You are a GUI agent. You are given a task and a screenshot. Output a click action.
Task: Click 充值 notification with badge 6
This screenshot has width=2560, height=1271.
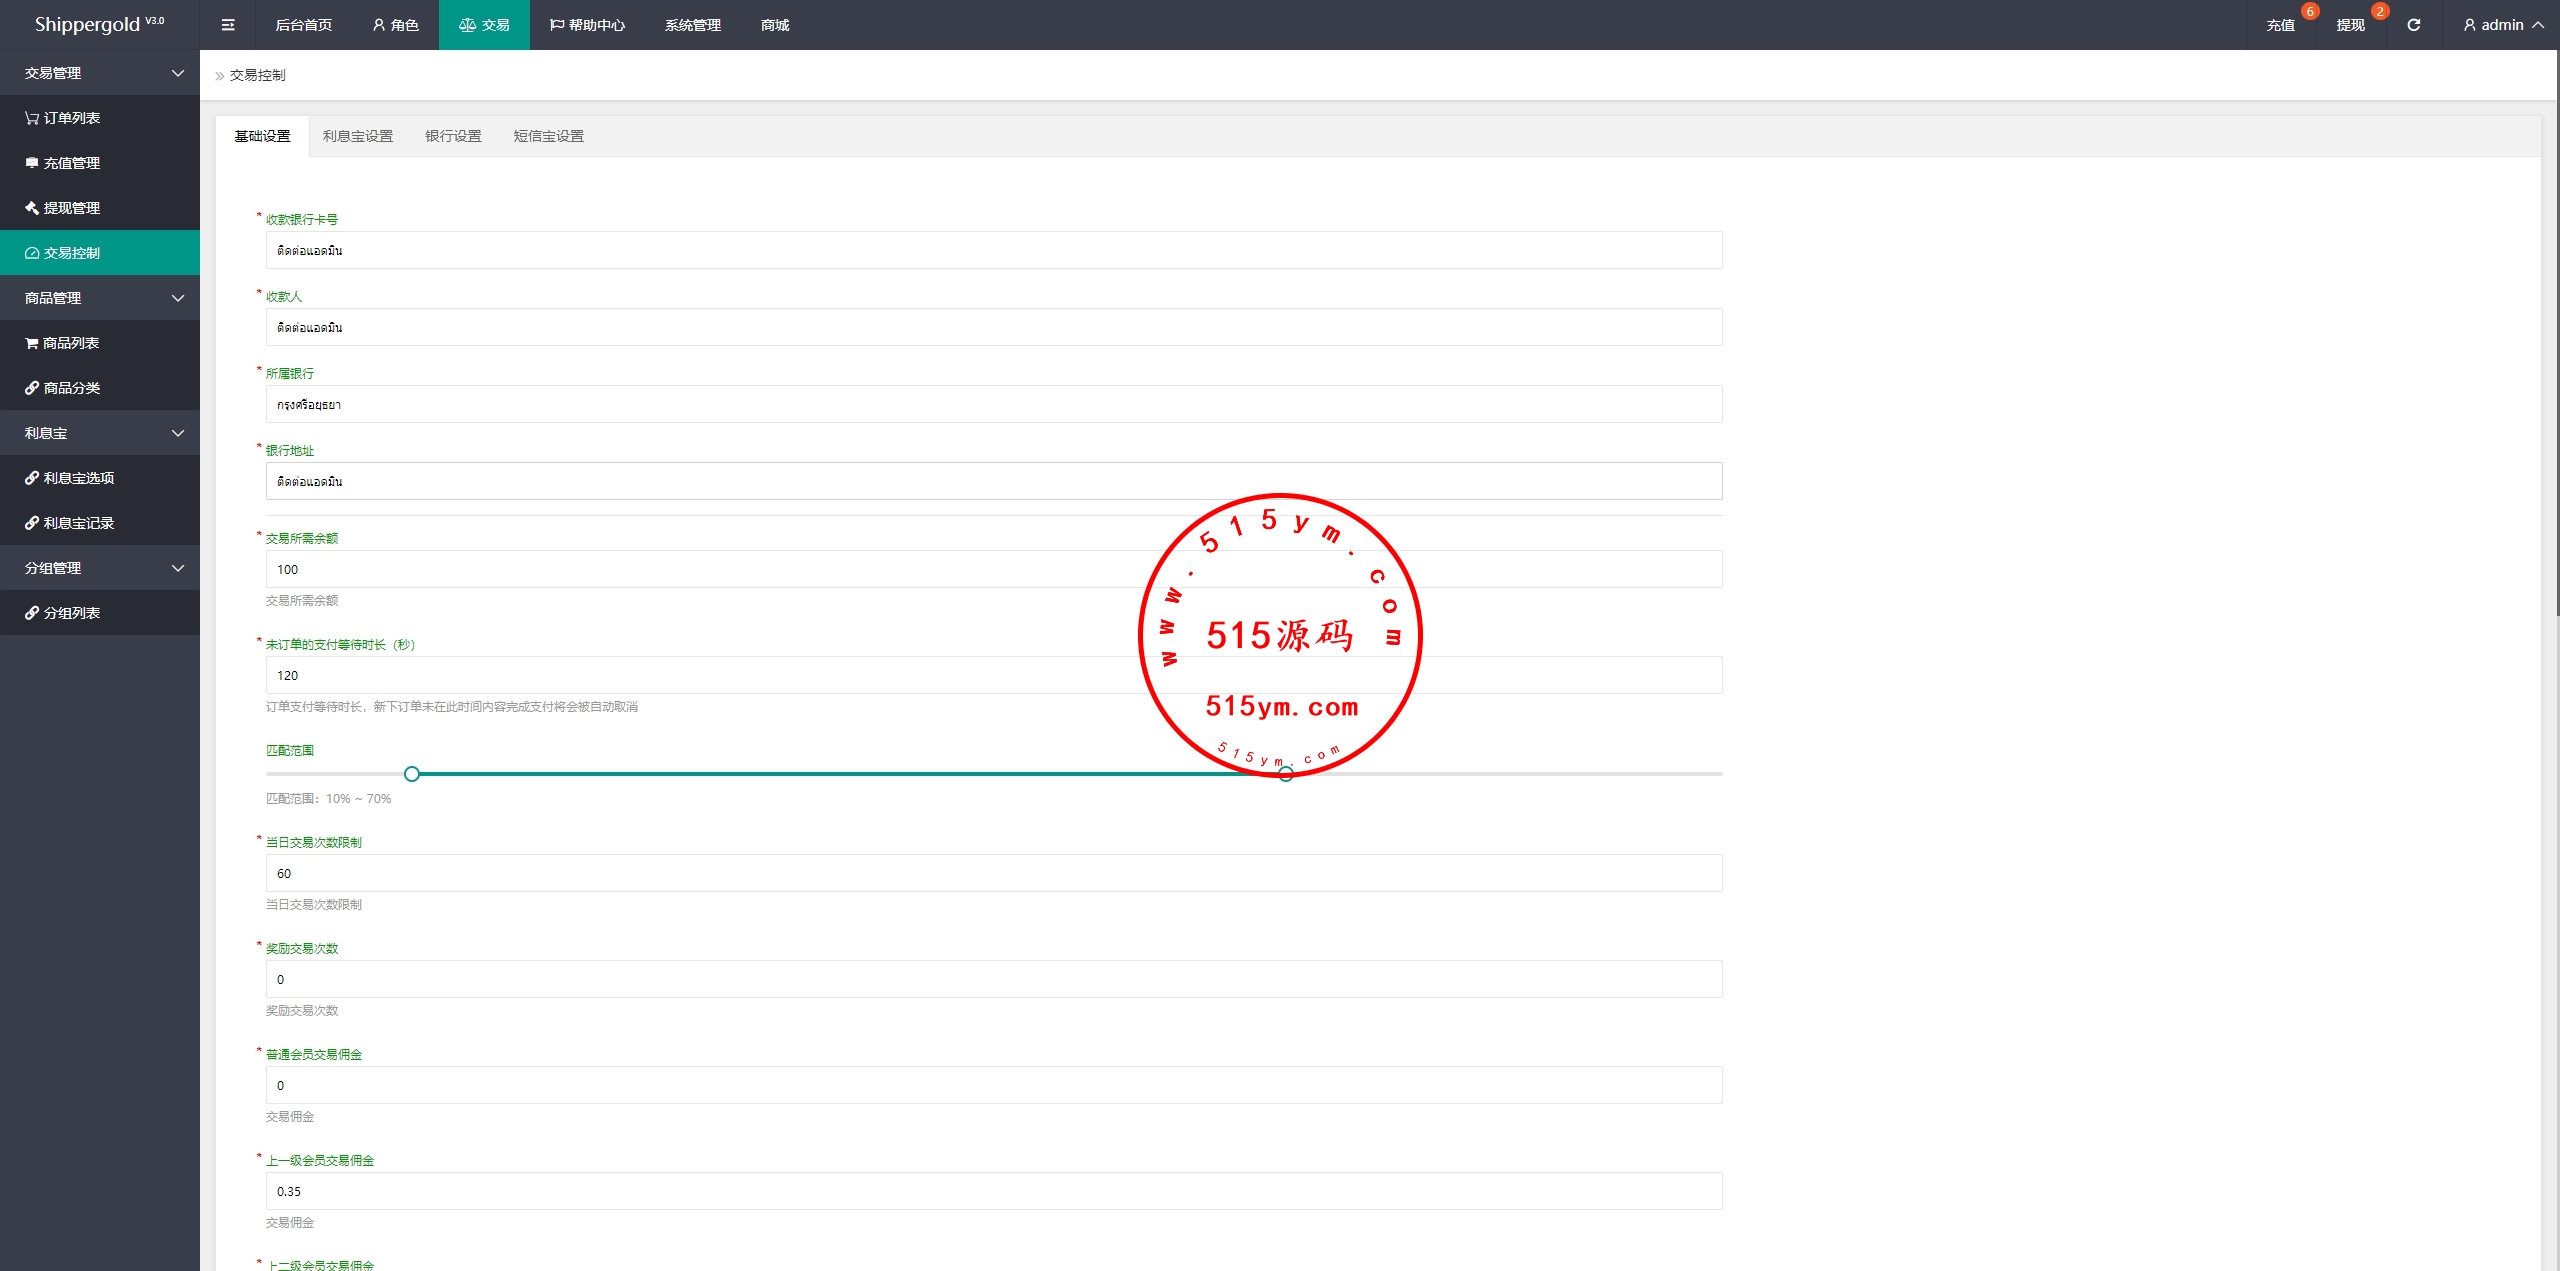pyautogui.click(x=2281, y=25)
